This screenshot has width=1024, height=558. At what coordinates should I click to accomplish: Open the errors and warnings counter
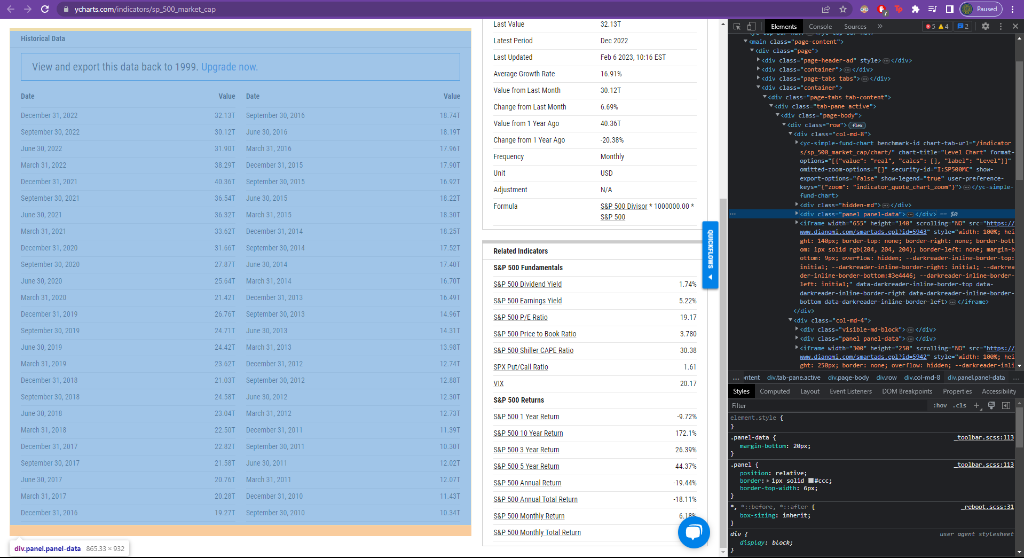[937, 27]
